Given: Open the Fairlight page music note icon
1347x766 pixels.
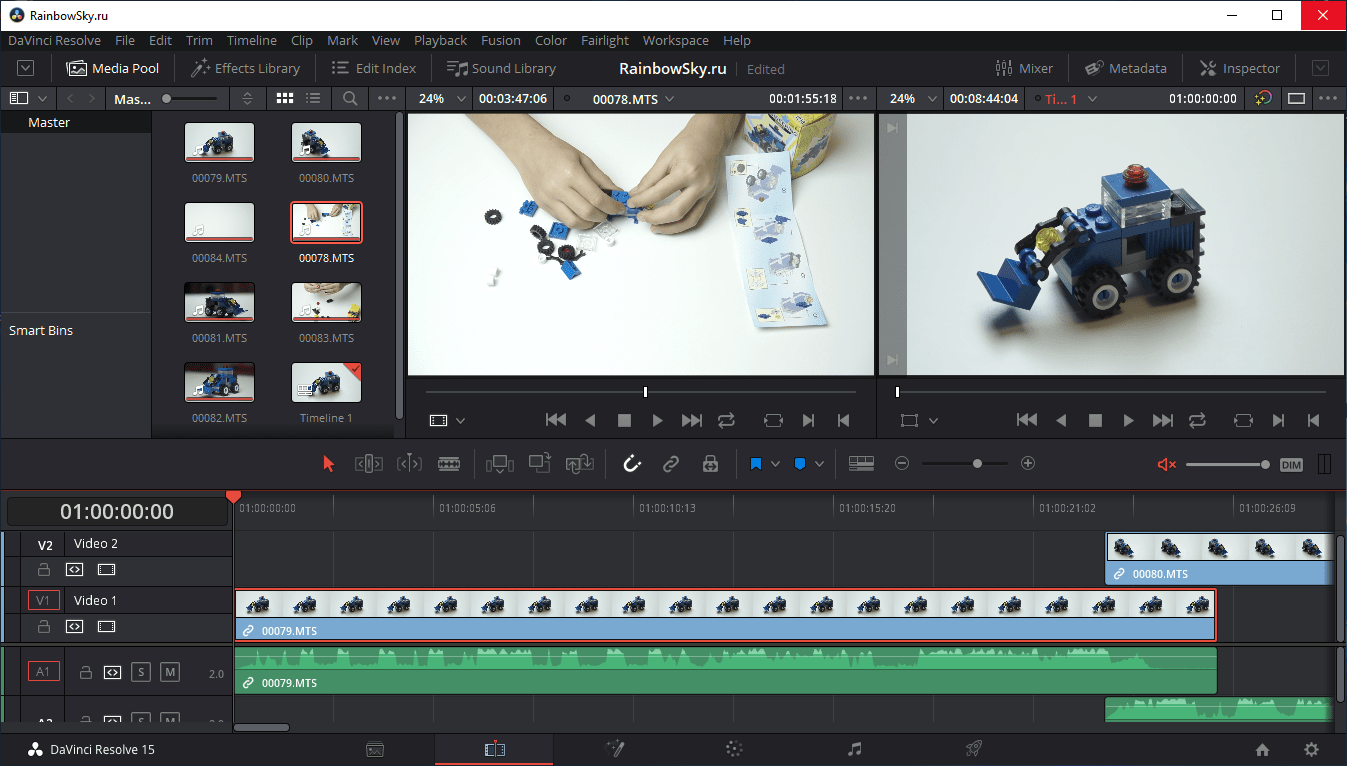Looking at the screenshot, I should [854, 749].
